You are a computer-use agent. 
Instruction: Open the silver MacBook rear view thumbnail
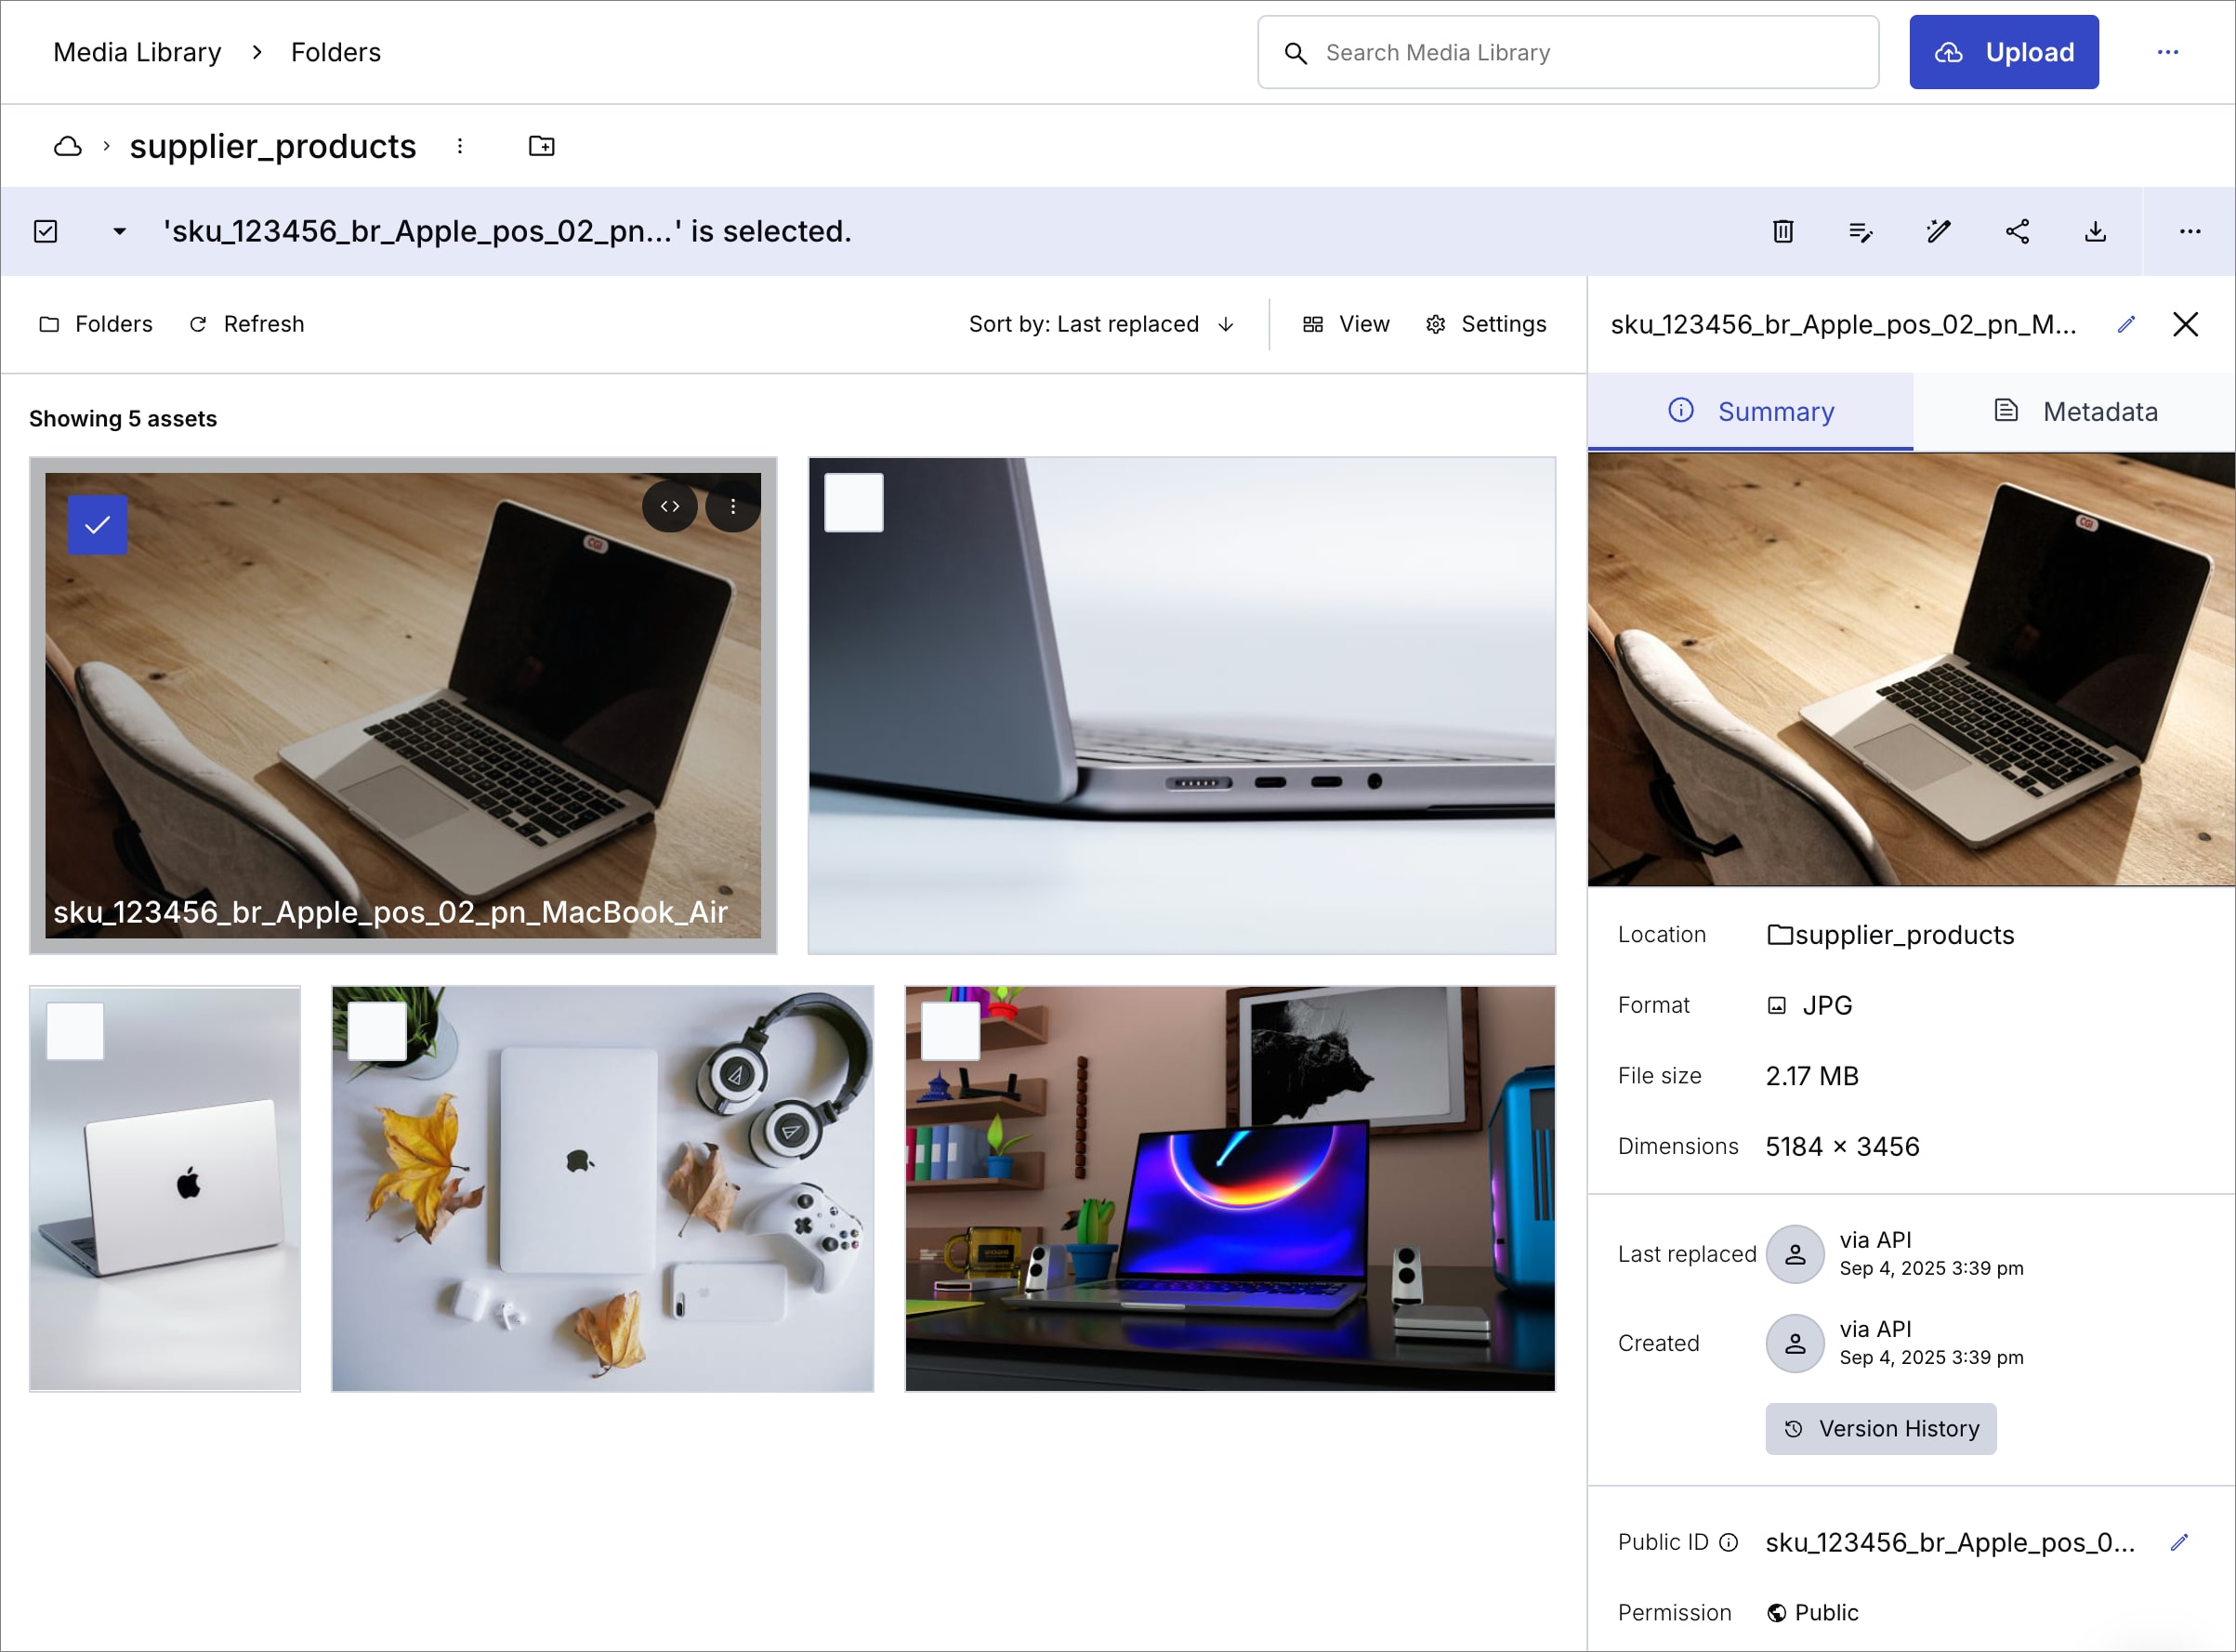pos(165,1189)
